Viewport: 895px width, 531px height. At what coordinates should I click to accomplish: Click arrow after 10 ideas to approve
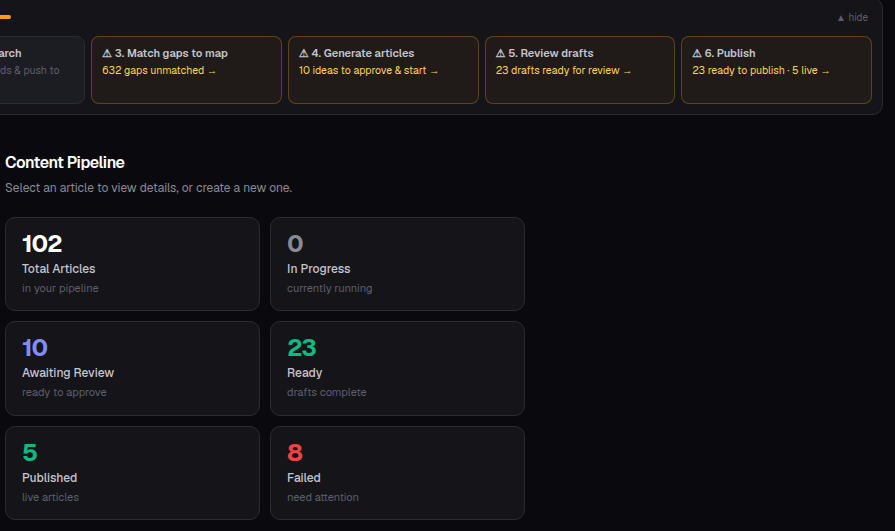[434, 71]
